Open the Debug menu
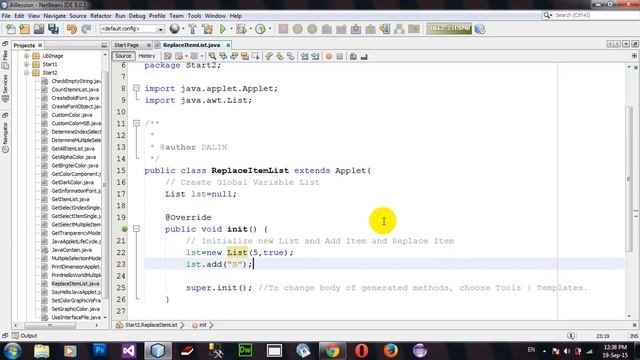 click(x=137, y=16)
